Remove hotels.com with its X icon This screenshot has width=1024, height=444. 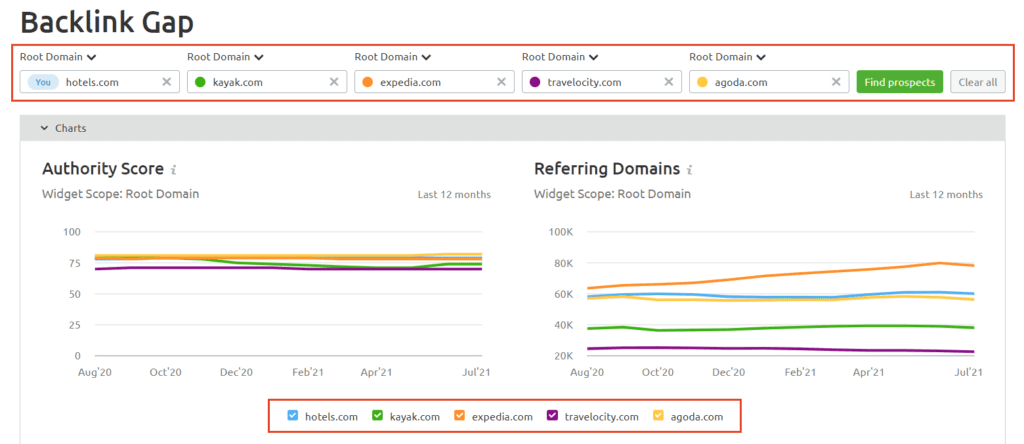coord(167,82)
